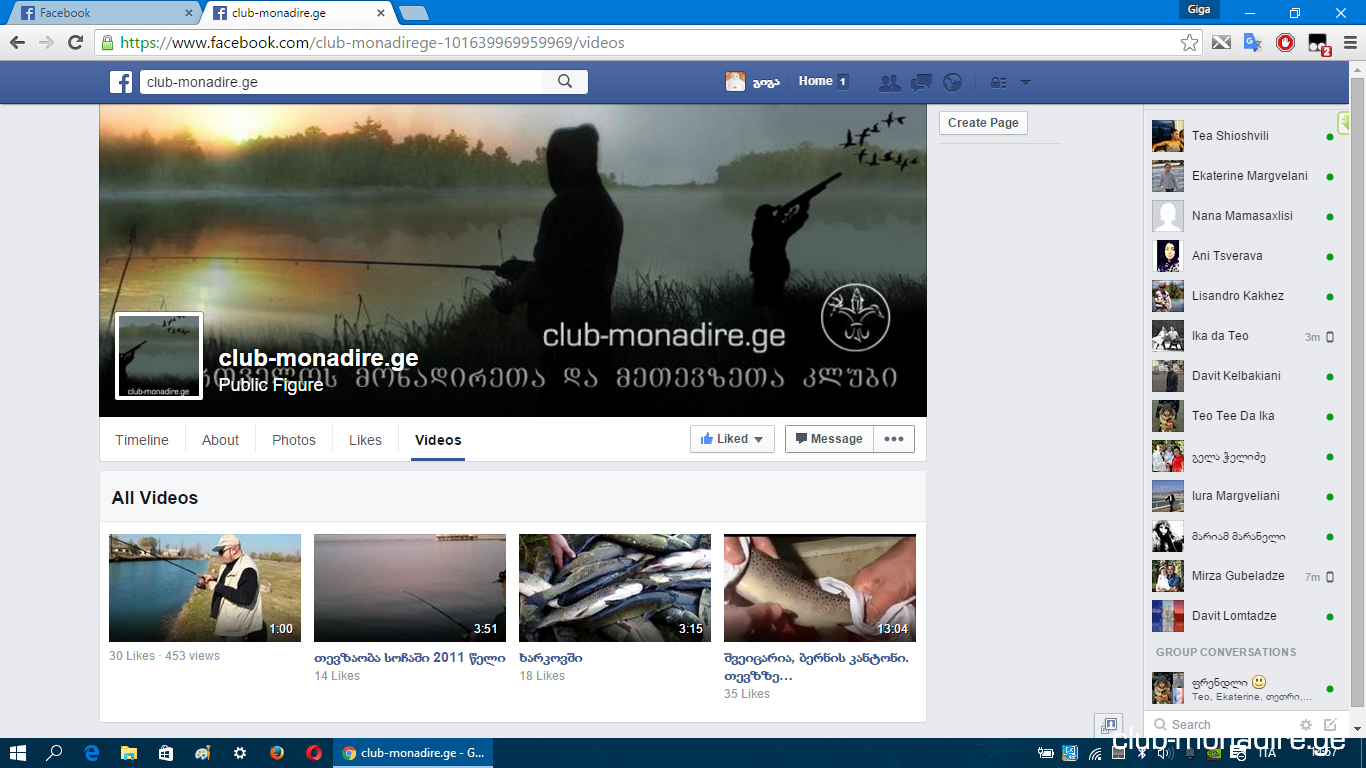Click the Facebook logo icon
The image size is (1366, 768).
click(x=121, y=82)
